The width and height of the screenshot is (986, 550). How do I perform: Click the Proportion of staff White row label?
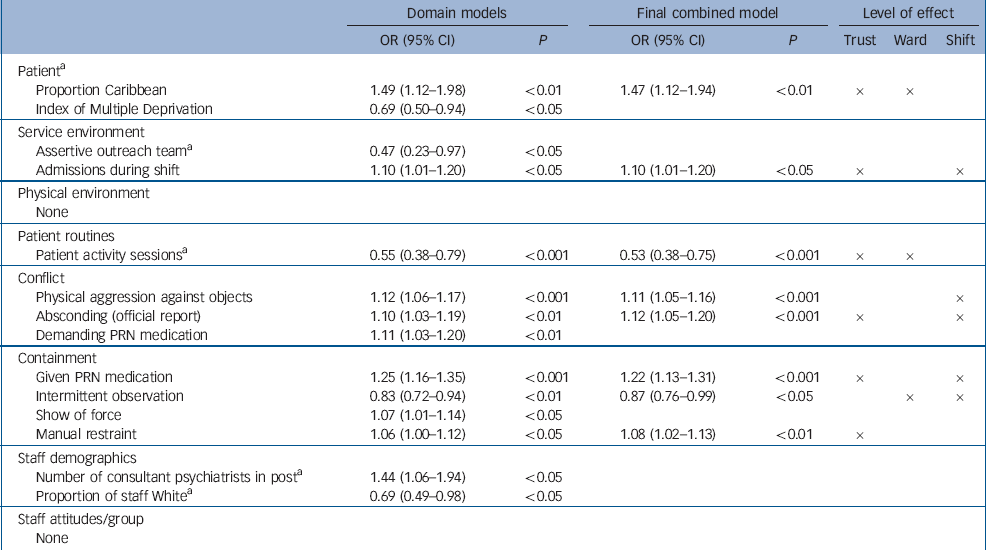(x=115, y=496)
